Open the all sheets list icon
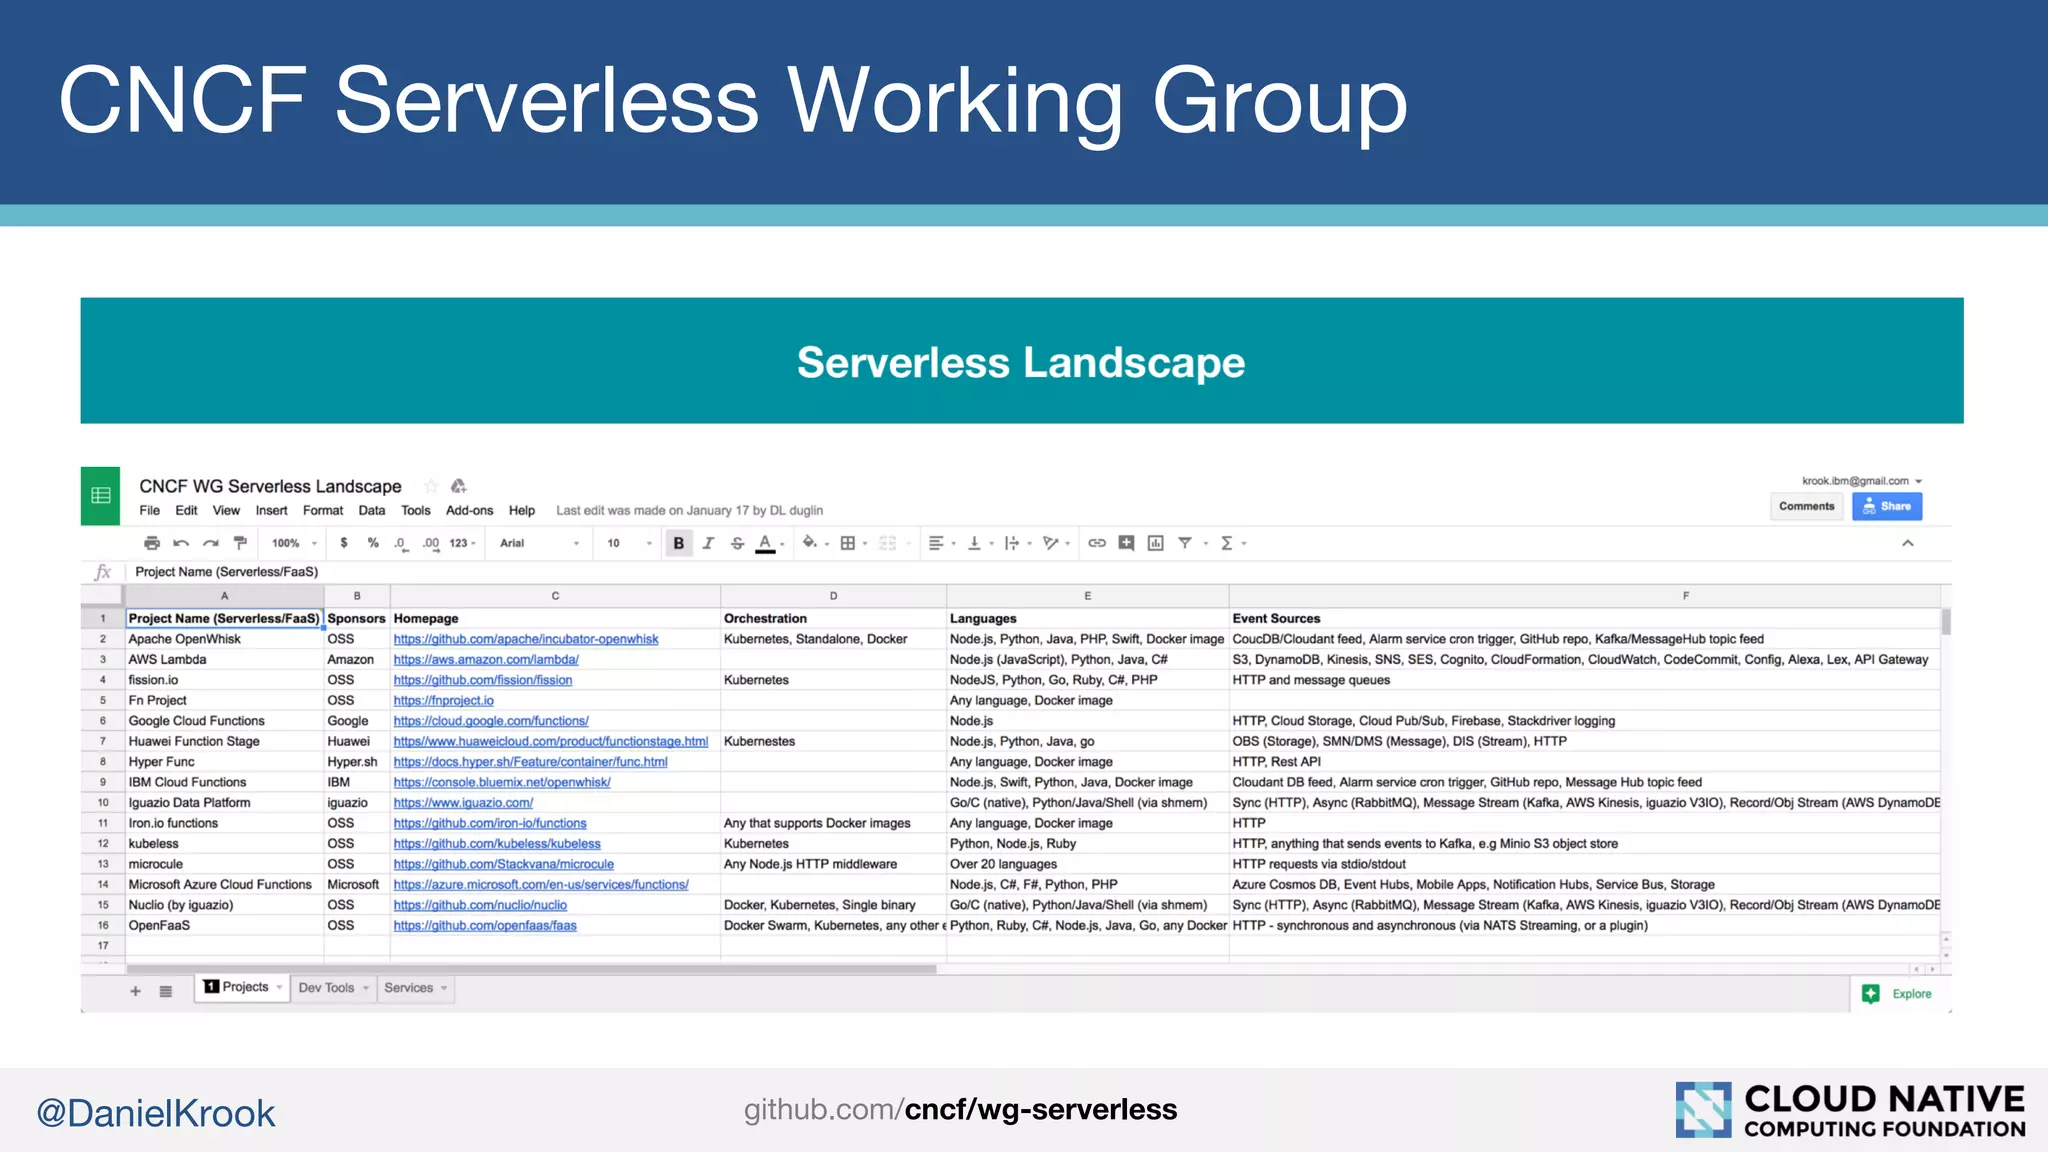This screenshot has height=1152, width=2048. 166,991
